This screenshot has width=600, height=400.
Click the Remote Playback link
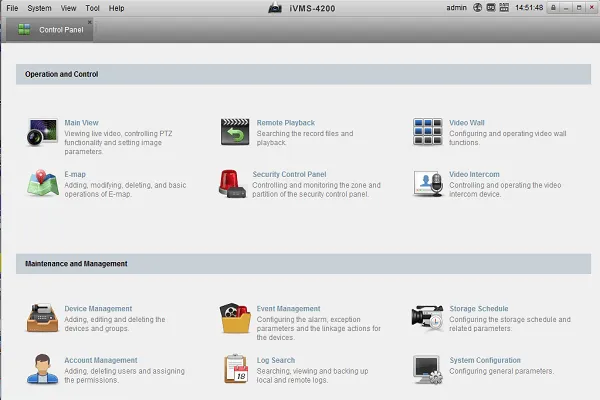286,123
